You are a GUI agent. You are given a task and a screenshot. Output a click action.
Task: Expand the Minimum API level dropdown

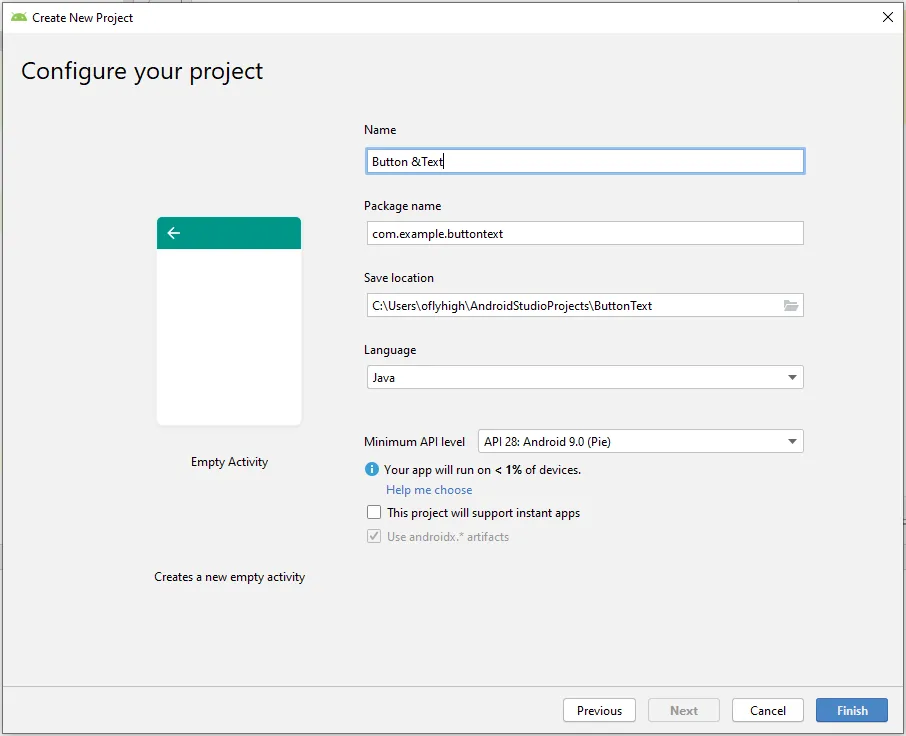pyautogui.click(x=640, y=441)
